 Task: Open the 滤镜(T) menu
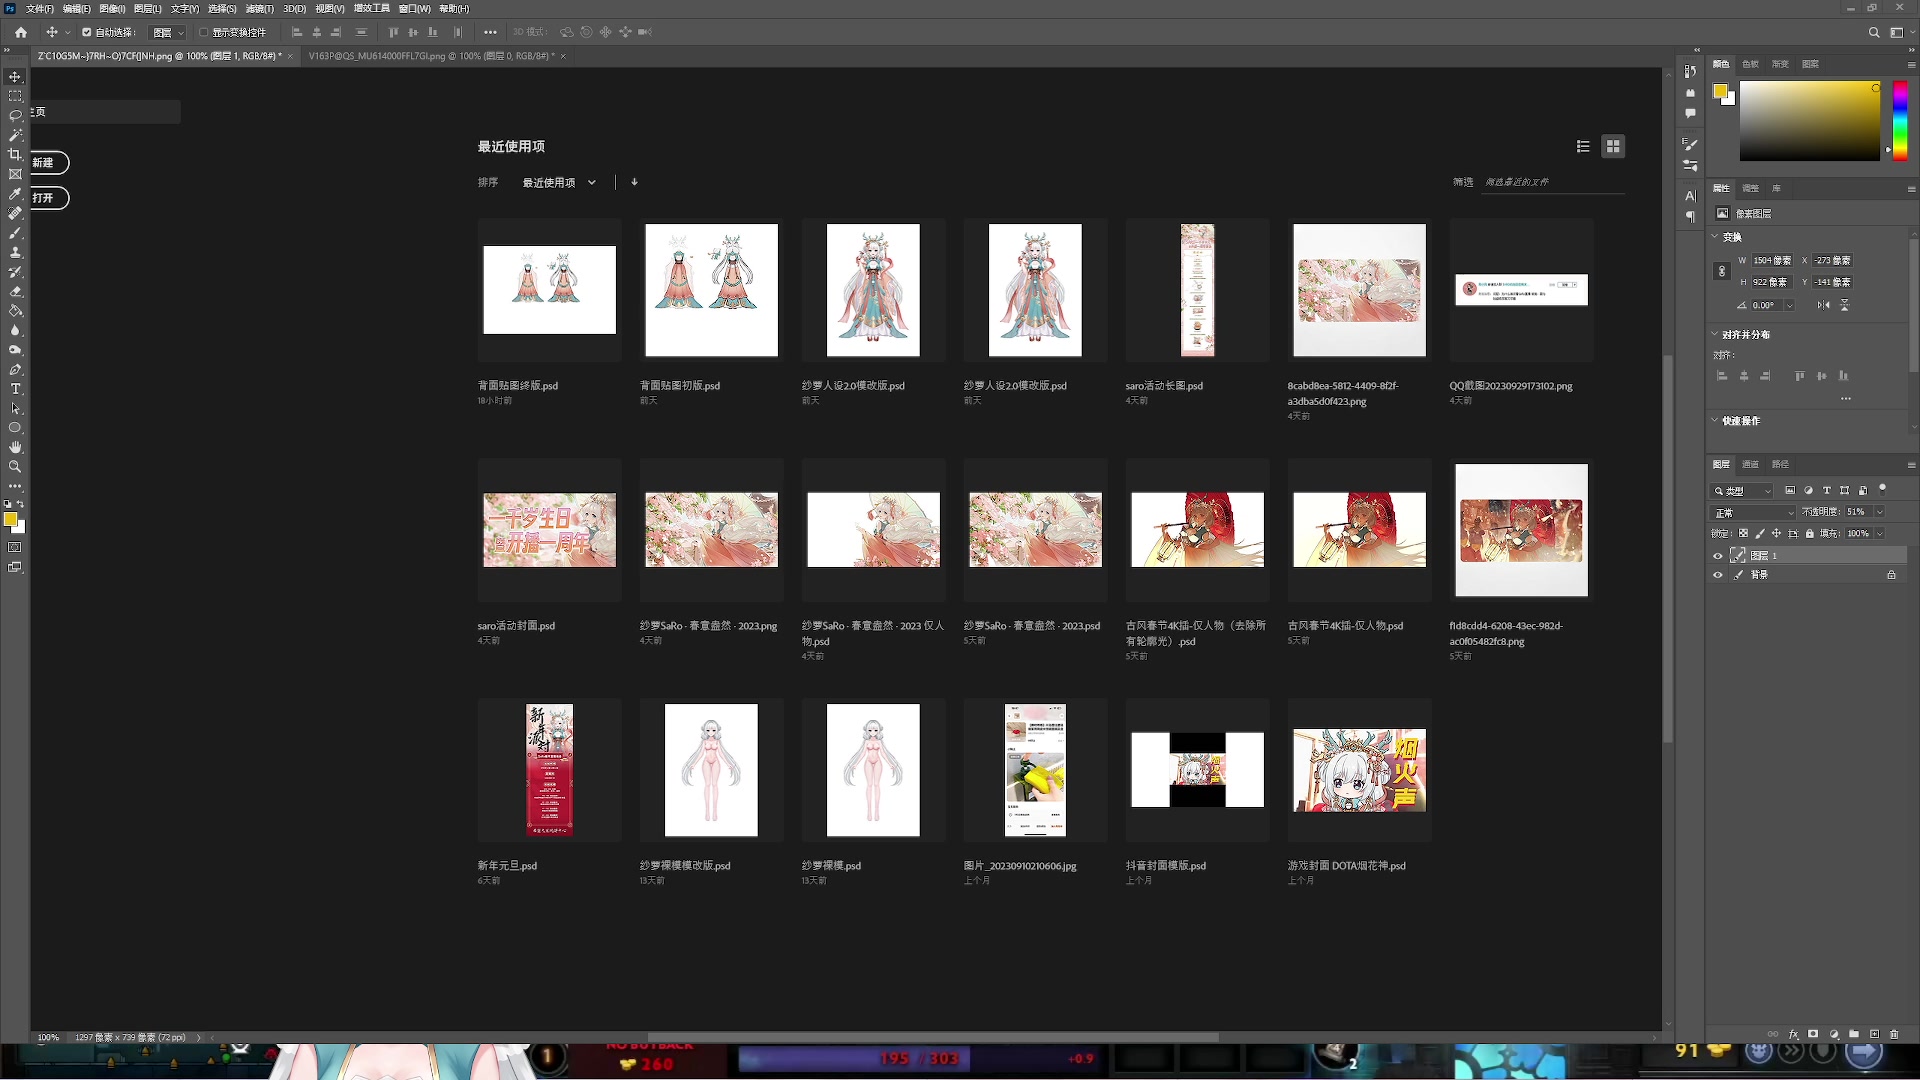click(260, 8)
